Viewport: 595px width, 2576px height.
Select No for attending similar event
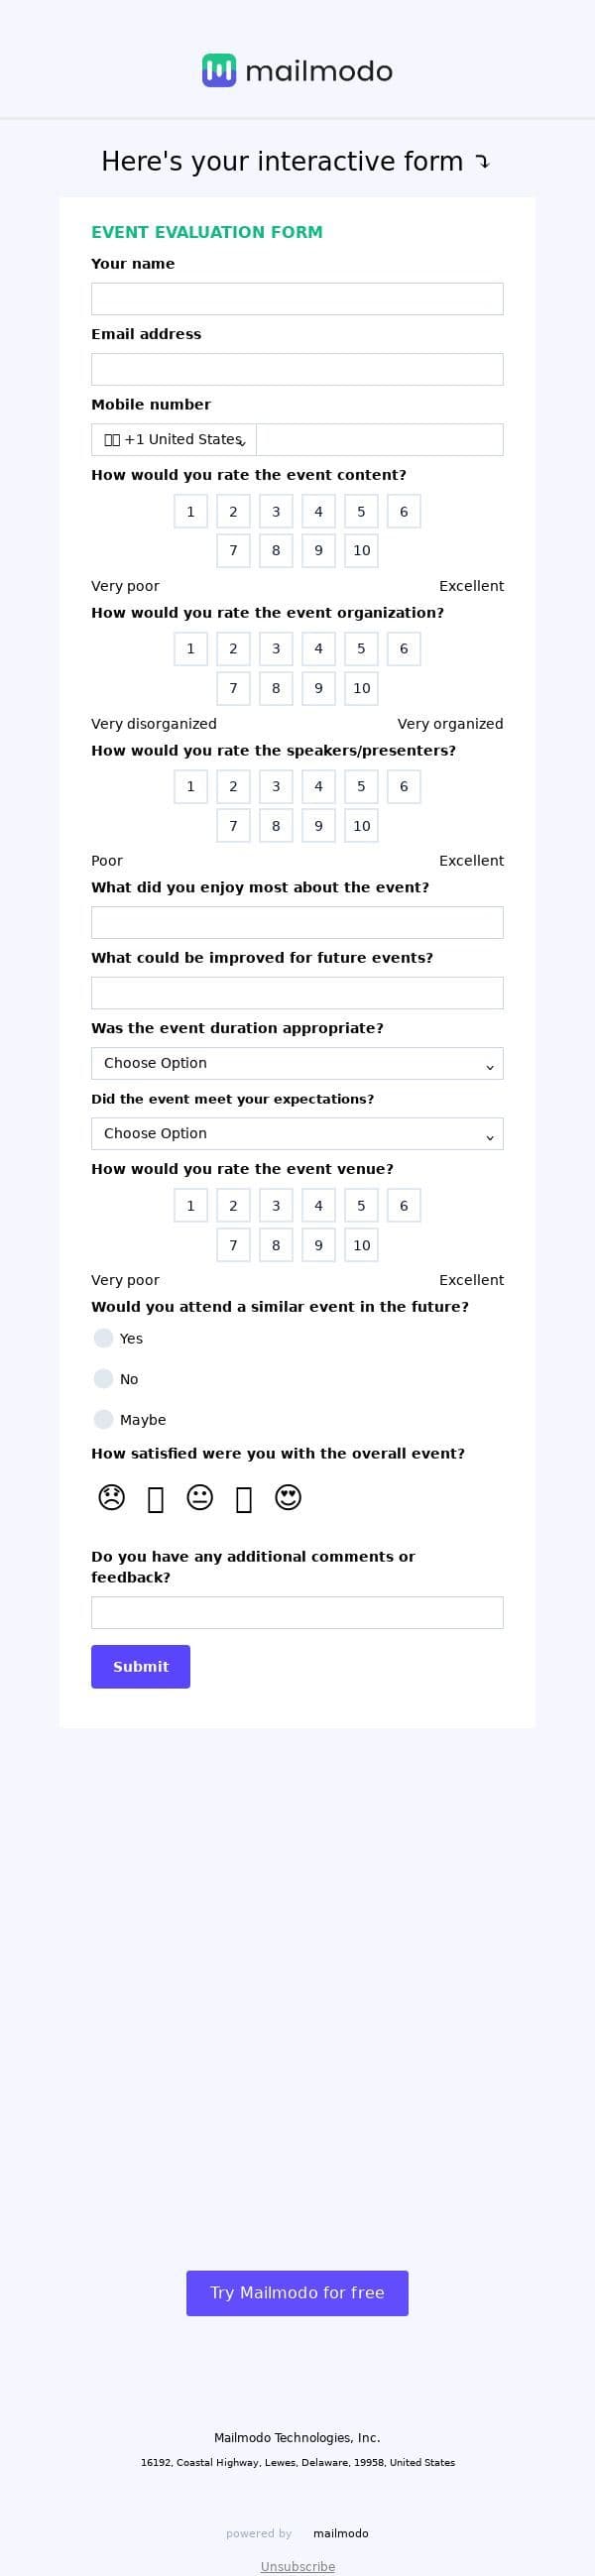click(x=103, y=1379)
